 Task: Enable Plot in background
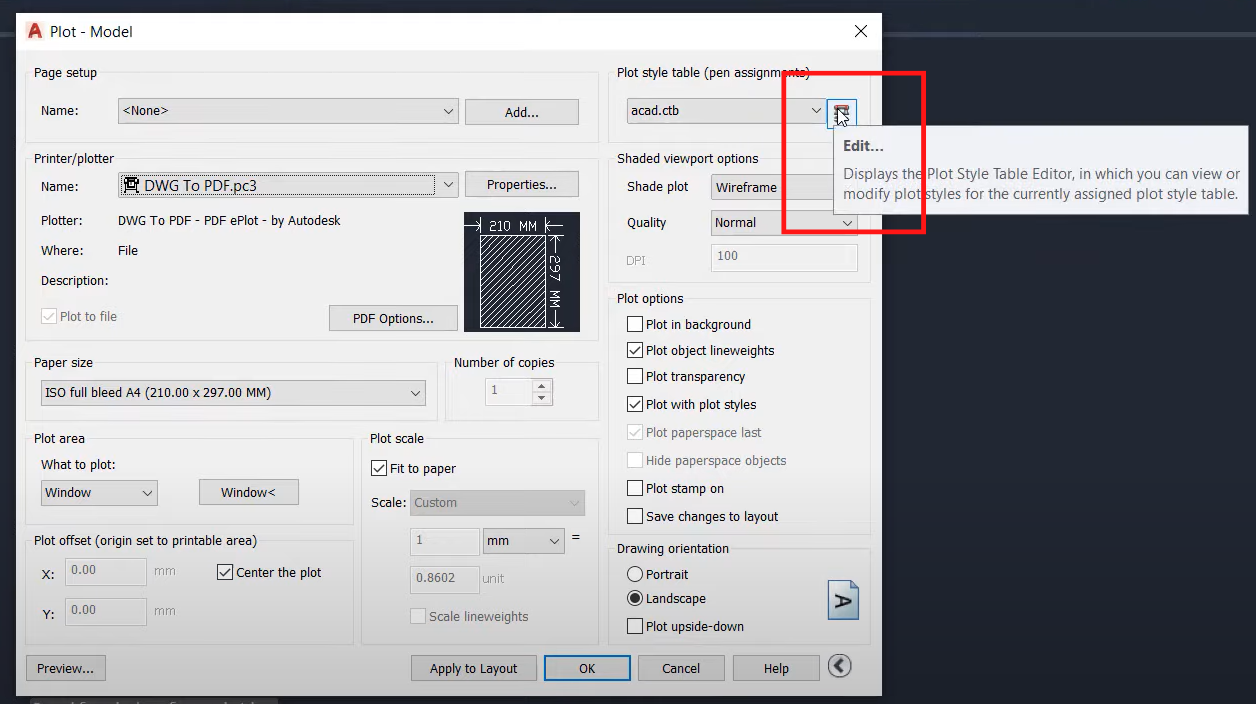click(x=634, y=324)
